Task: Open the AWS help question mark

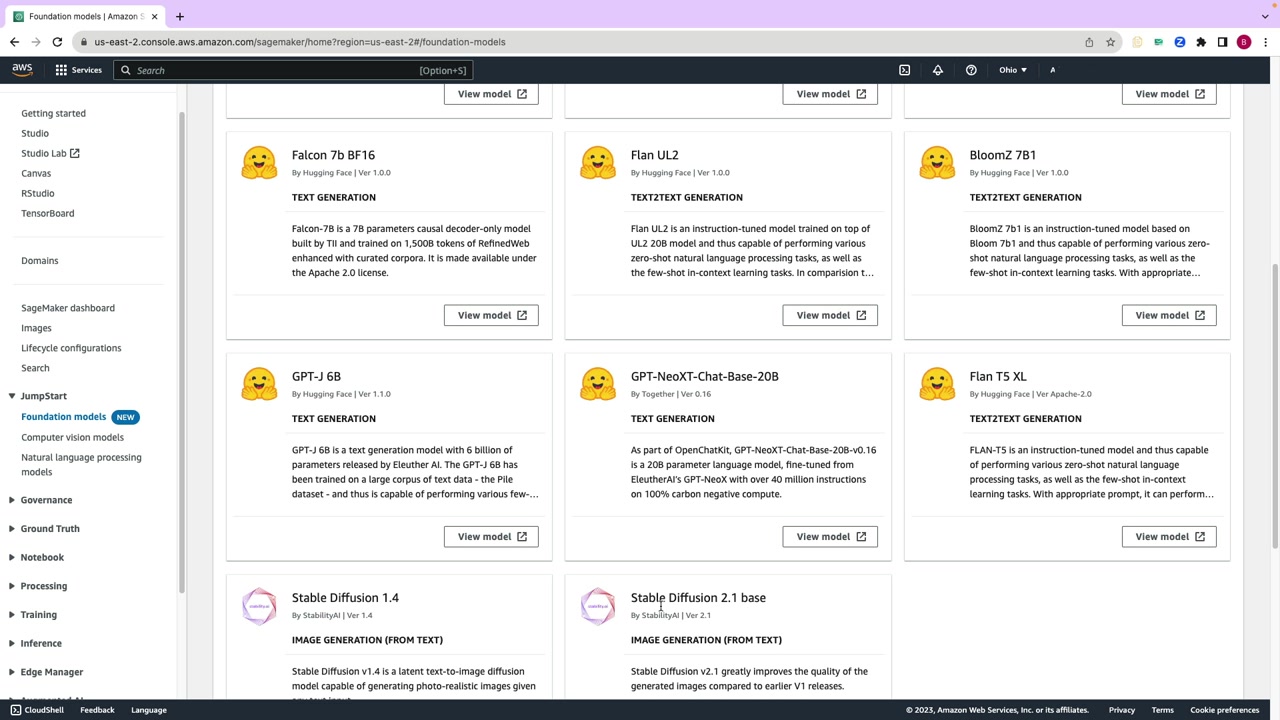Action: pyautogui.click(x=971, y=70)
